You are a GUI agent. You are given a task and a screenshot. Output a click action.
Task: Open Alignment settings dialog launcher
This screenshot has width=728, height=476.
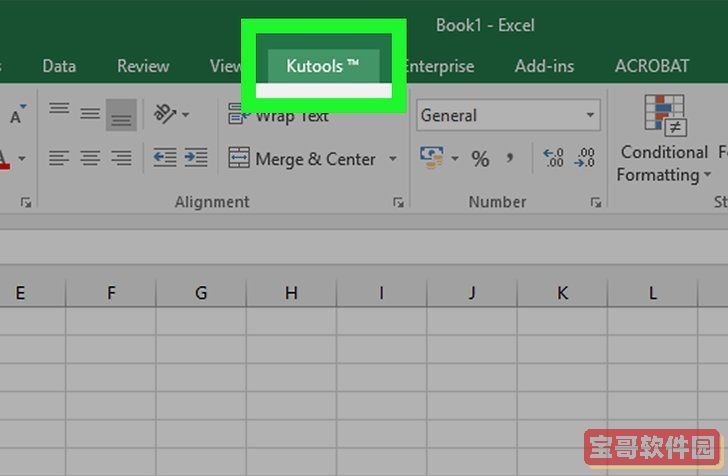point(398,202)
